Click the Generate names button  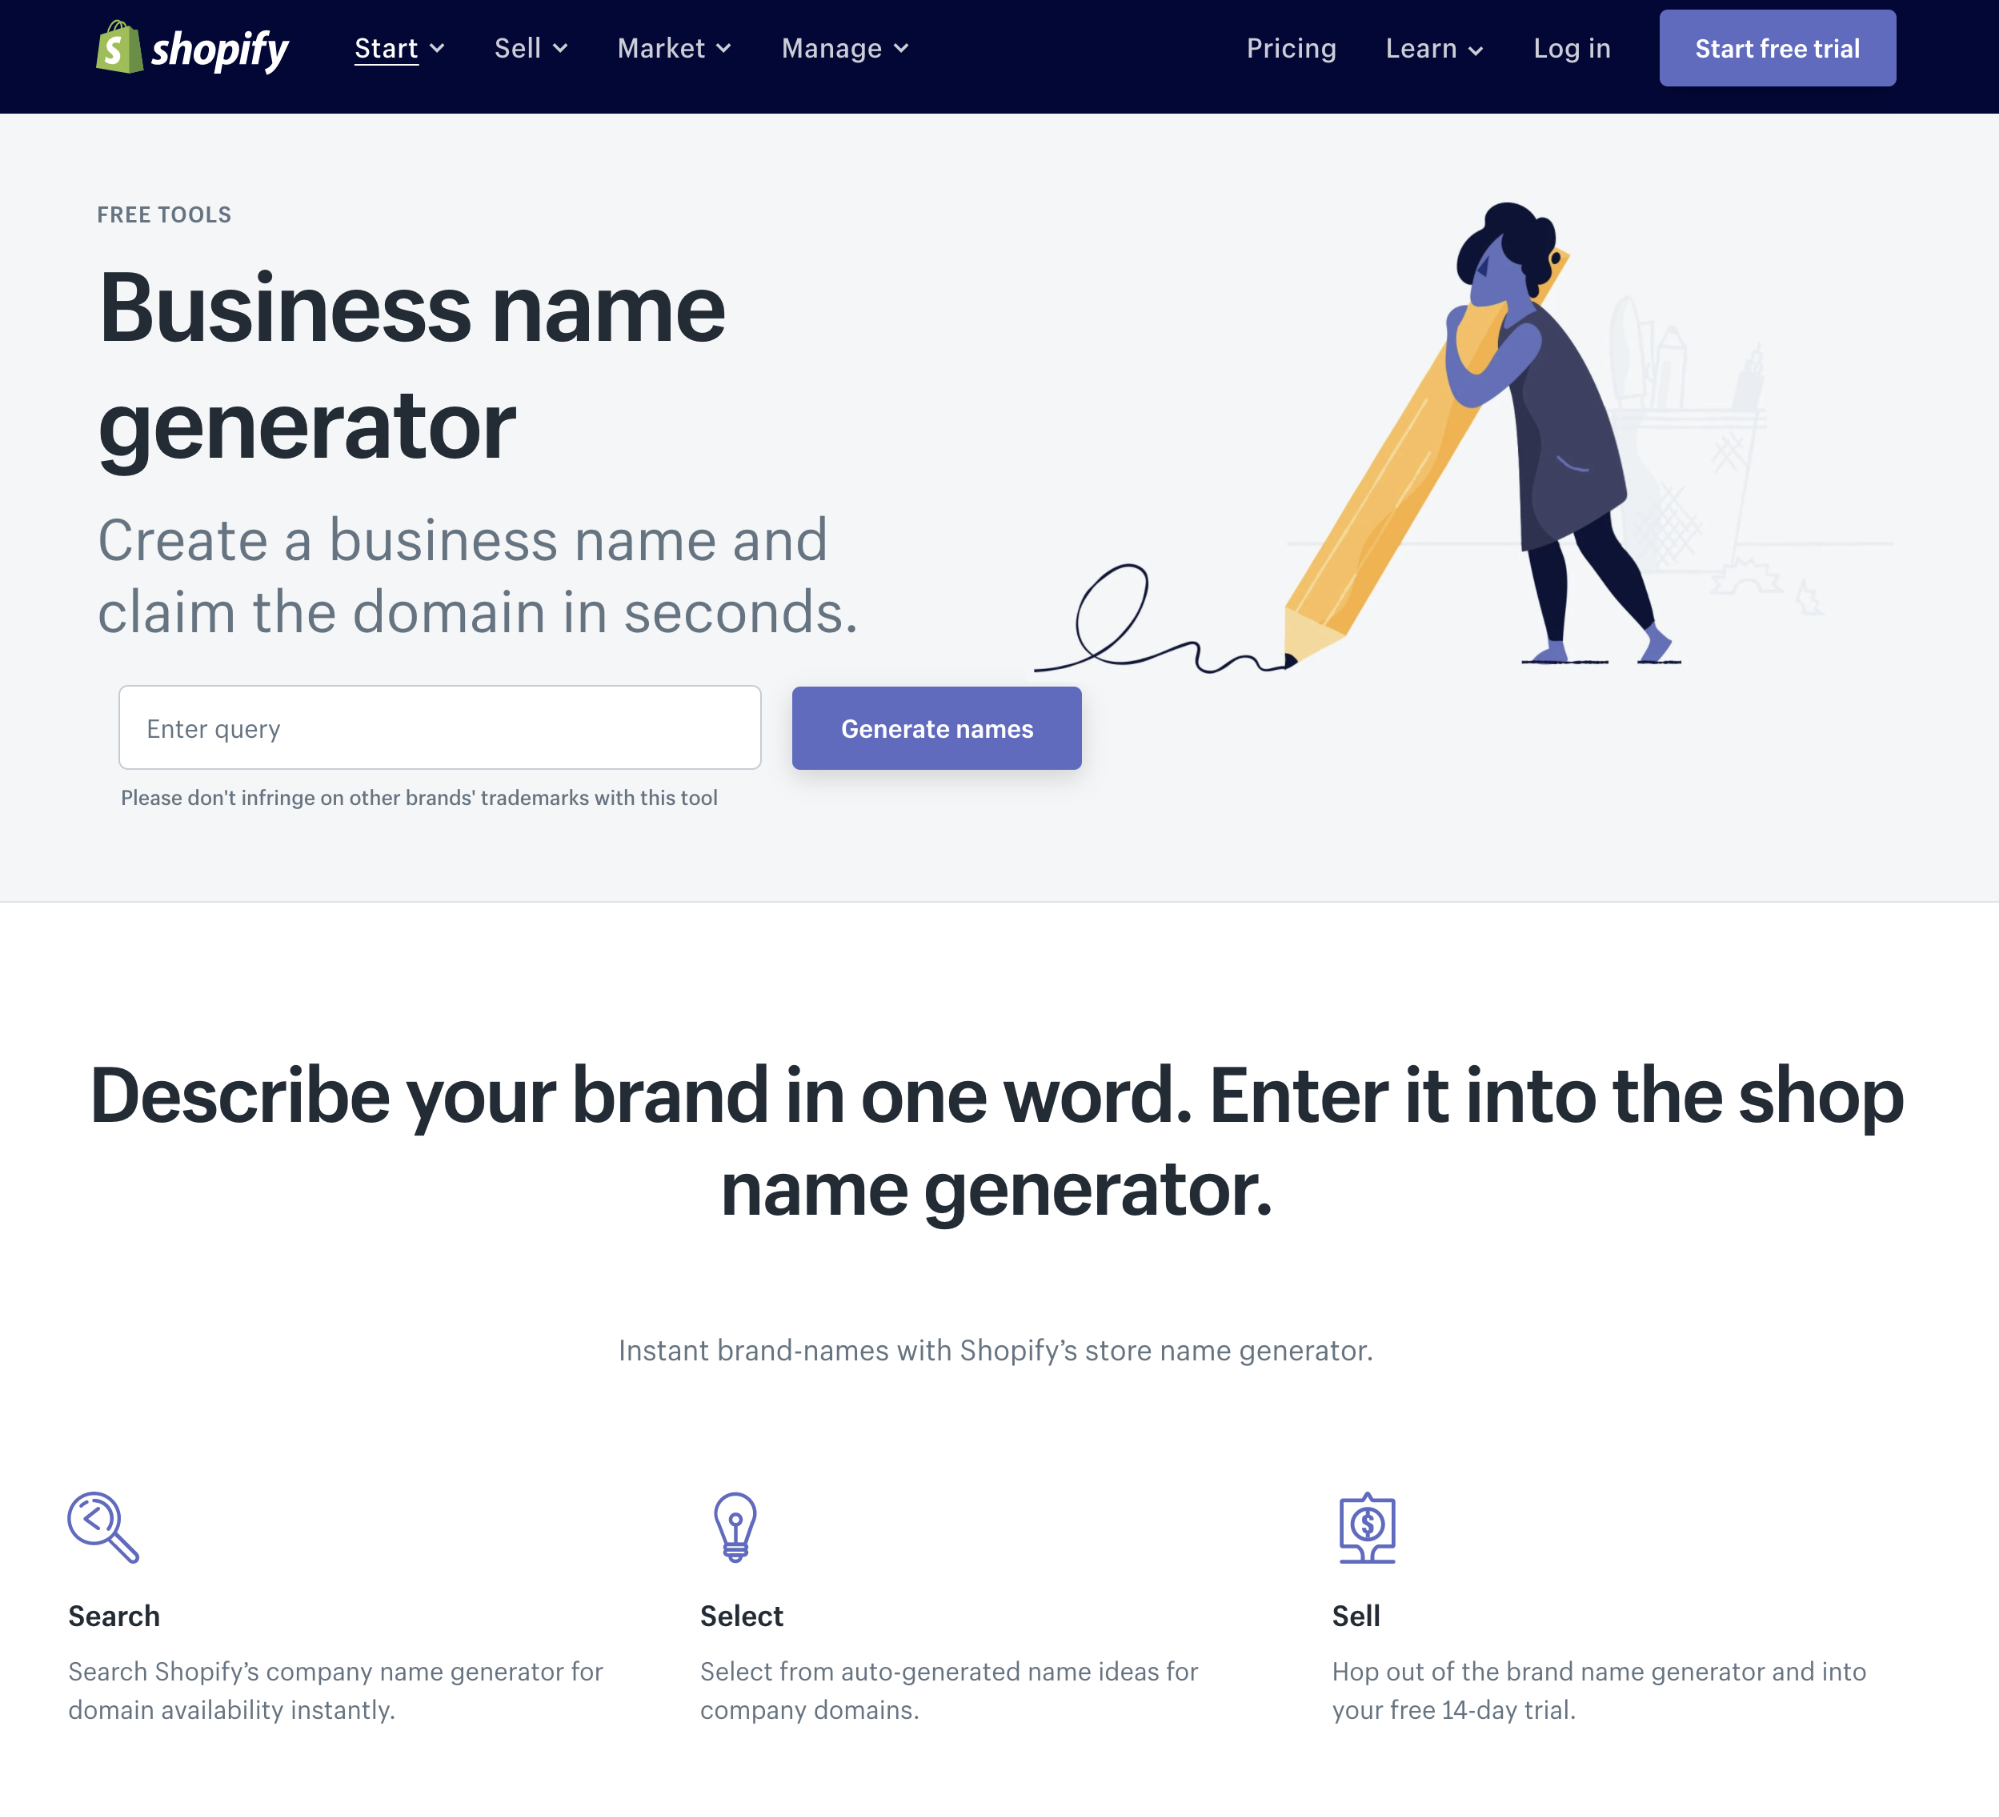click(935, 728)
